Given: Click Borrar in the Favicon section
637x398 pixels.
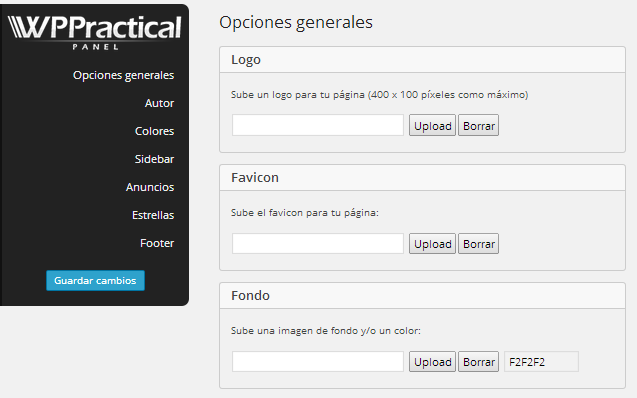Looking at the screenshot, I should point(479,244).
